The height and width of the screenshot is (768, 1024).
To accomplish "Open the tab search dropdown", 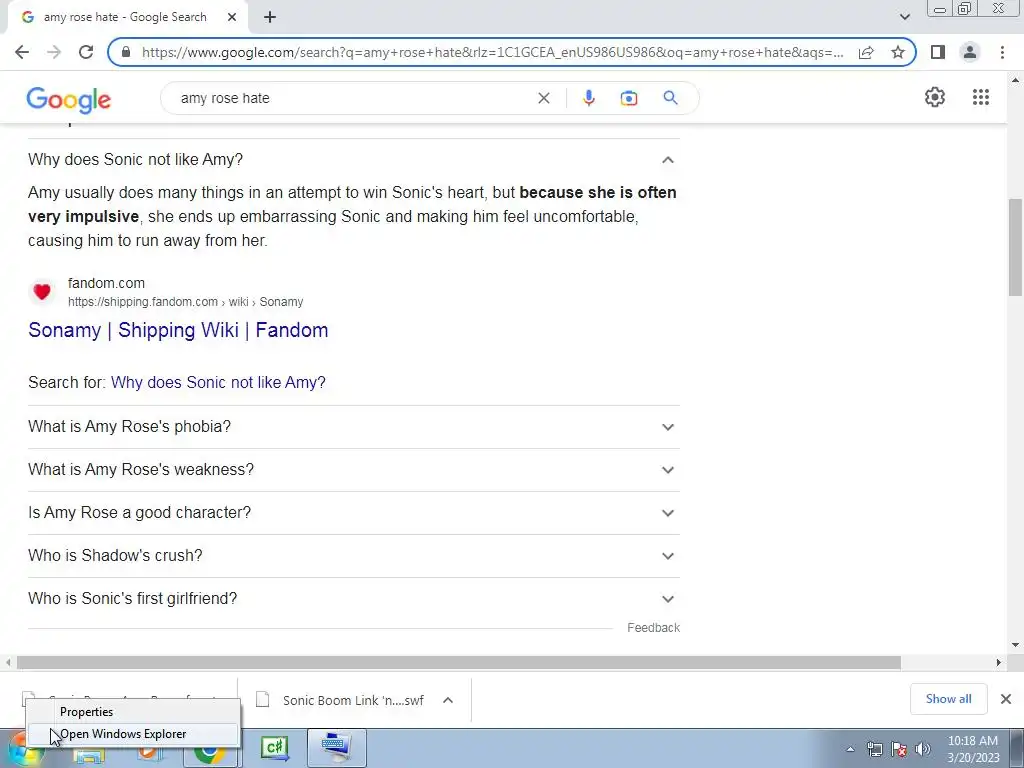I will pyautogui.click(x=904, y=17).
